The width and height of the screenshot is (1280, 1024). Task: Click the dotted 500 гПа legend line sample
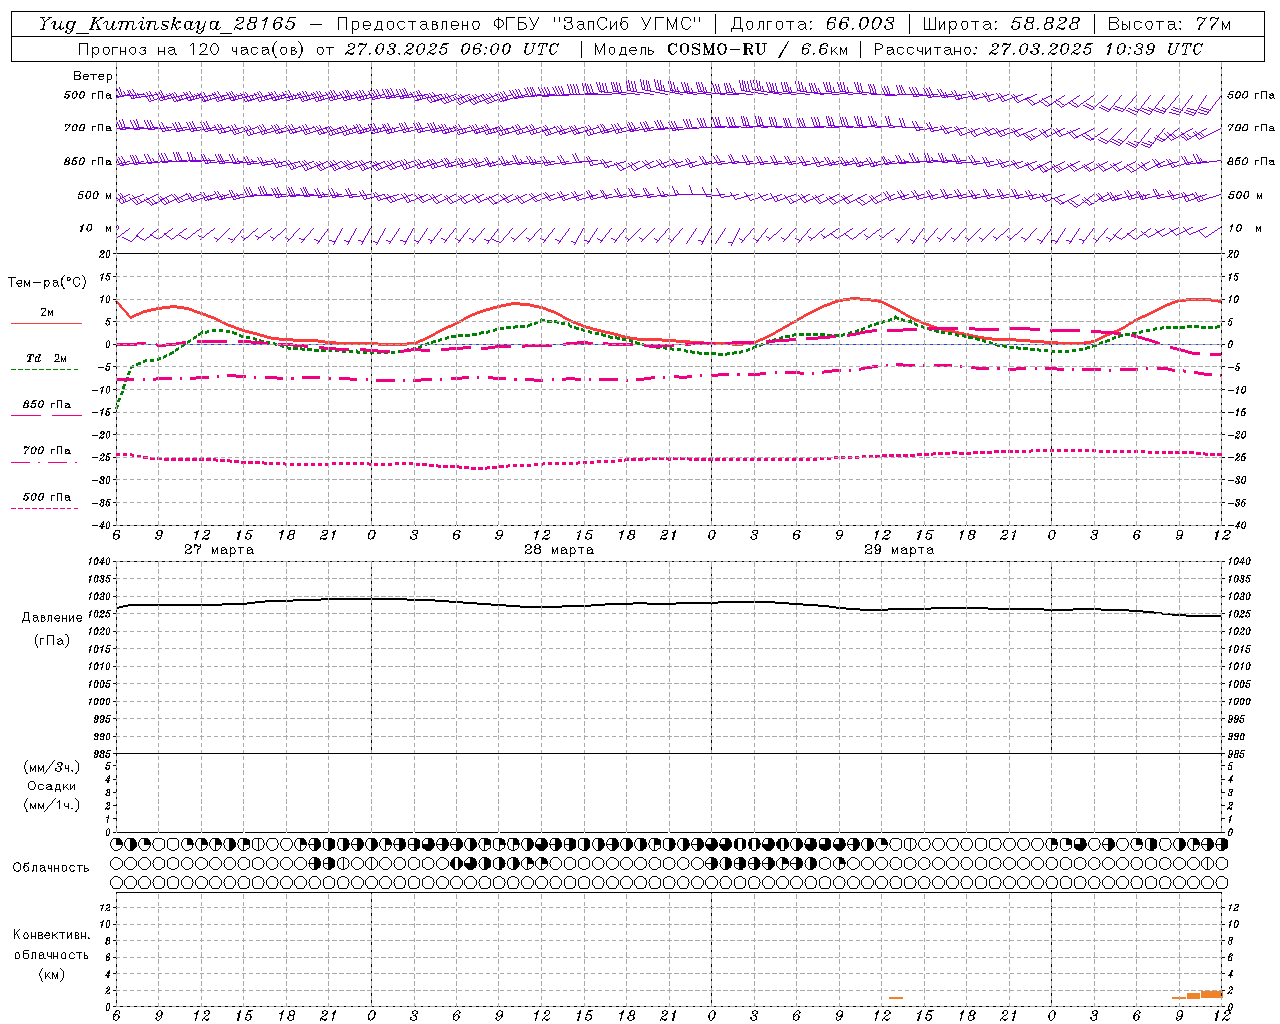tap(44, 509)
